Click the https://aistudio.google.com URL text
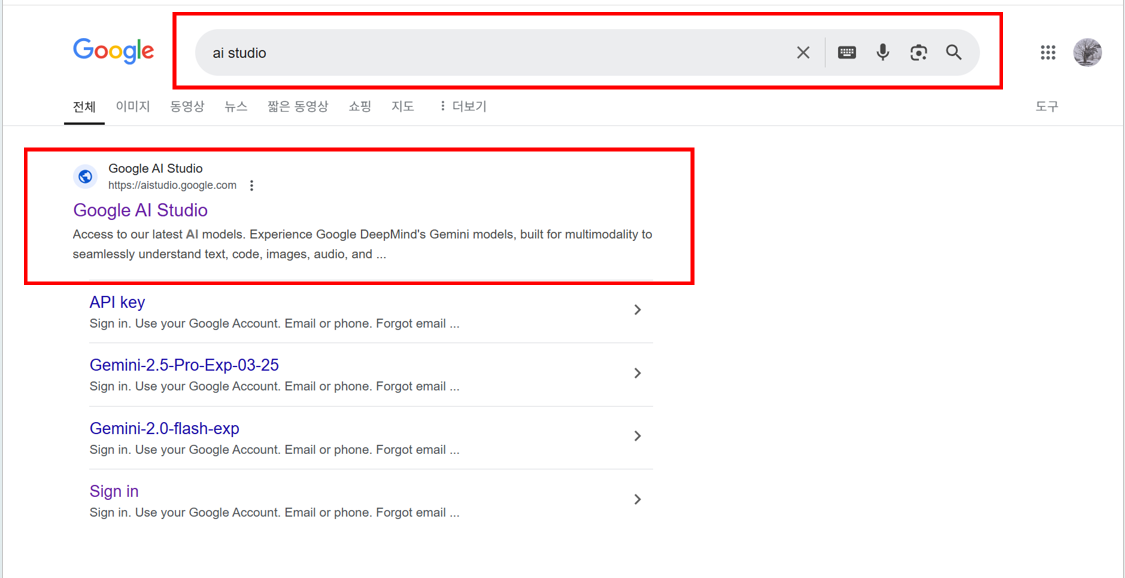This screenshot has width=1125, height=578. click(x=172, y=186)
